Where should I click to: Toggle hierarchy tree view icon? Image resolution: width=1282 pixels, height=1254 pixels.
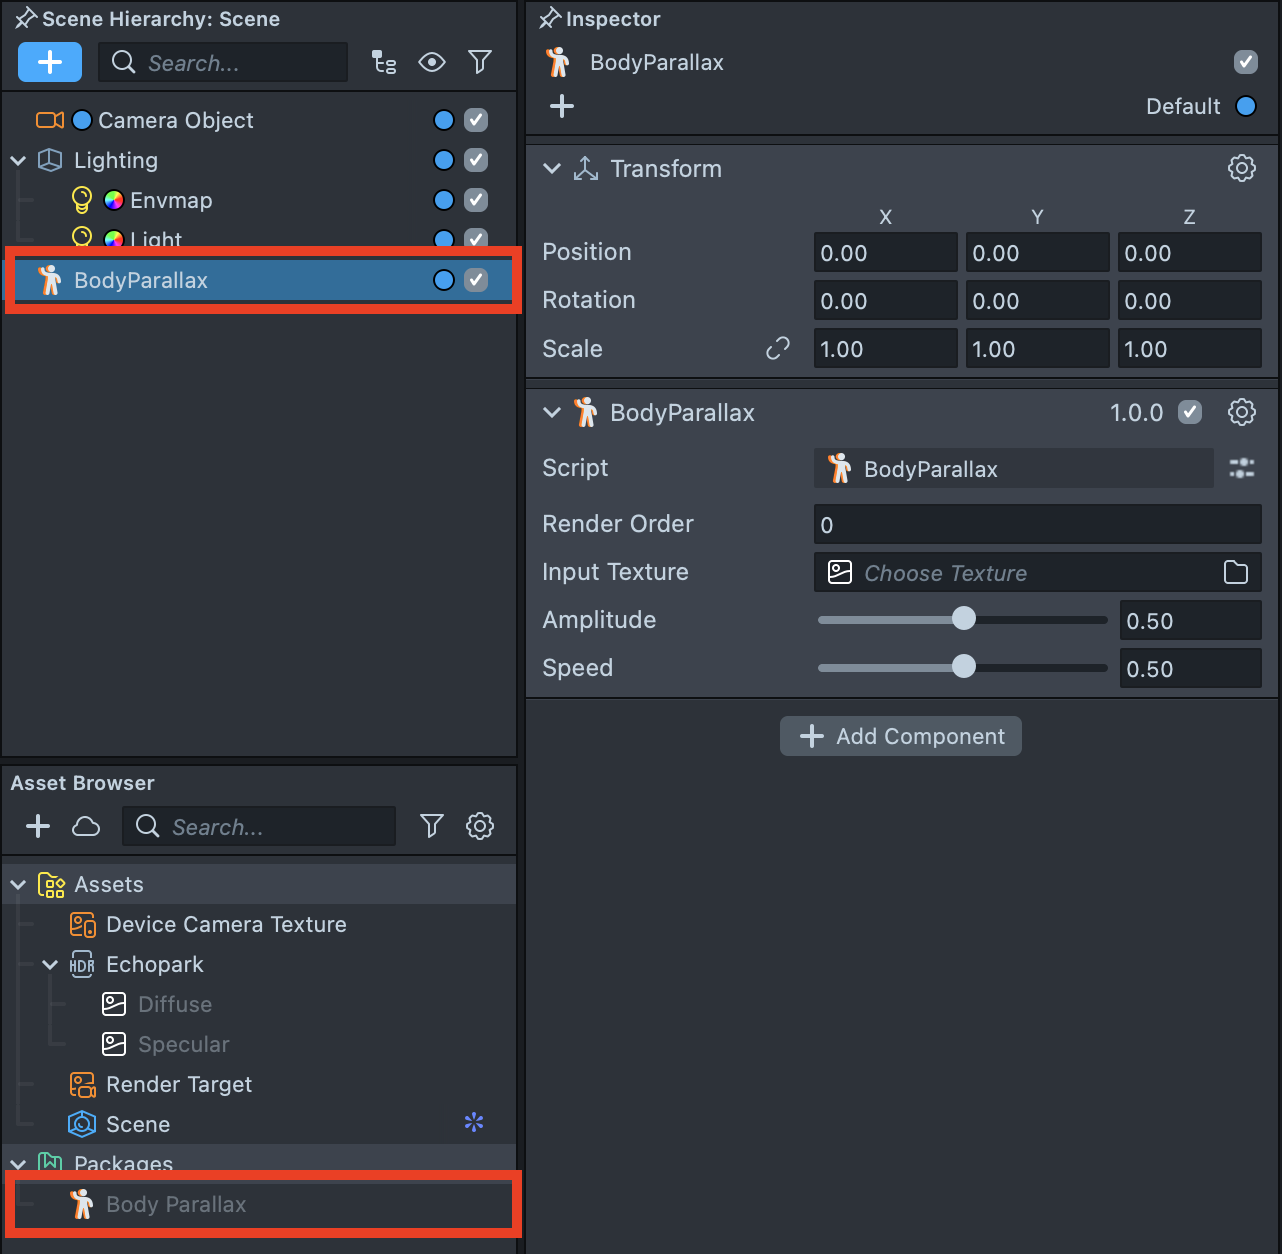[x=384, y=62]
